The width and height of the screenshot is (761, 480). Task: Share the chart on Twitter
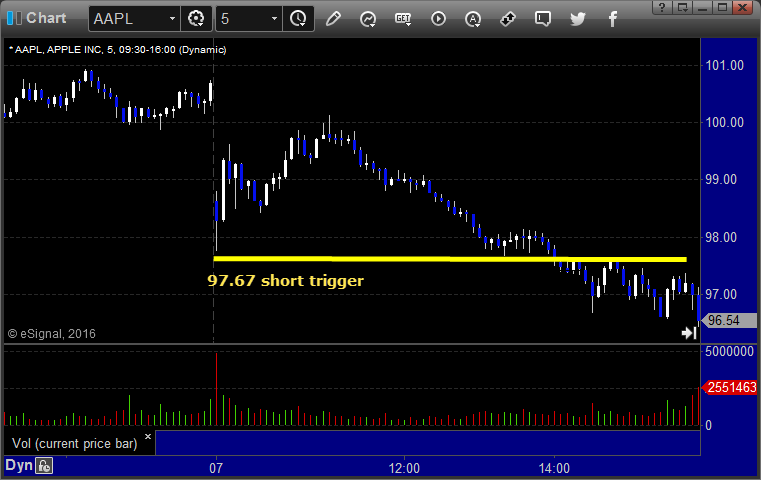tap(578, 19)
